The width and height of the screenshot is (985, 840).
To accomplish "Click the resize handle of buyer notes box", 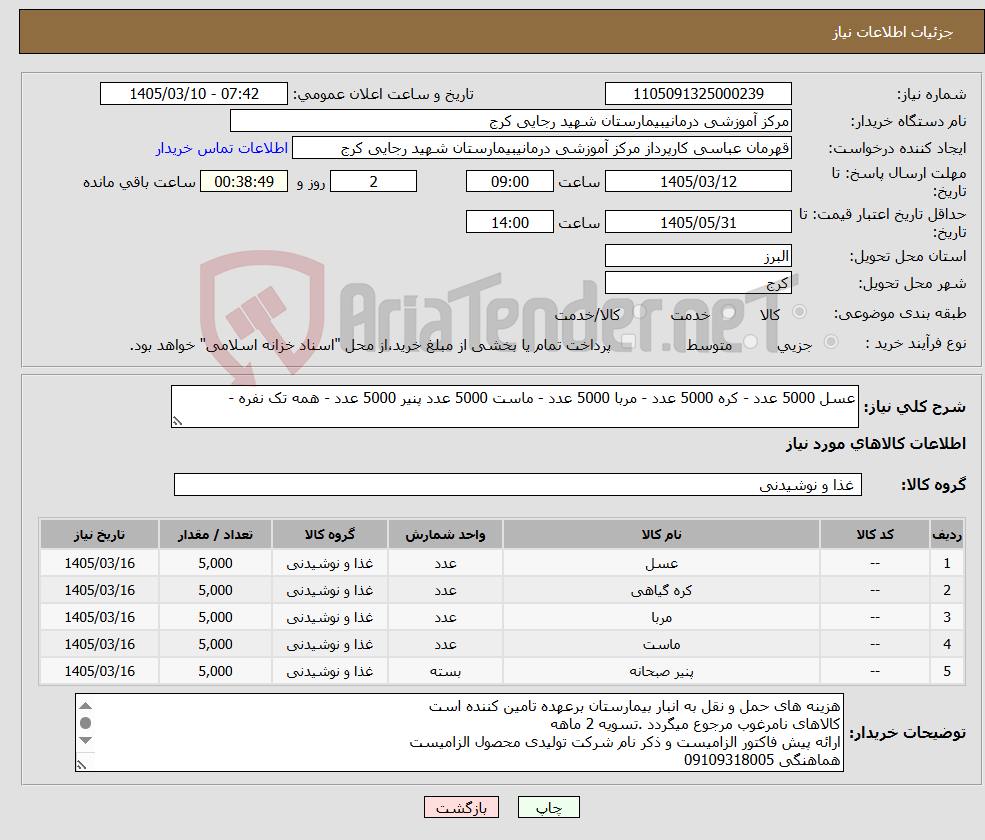I will click(81, 765).
